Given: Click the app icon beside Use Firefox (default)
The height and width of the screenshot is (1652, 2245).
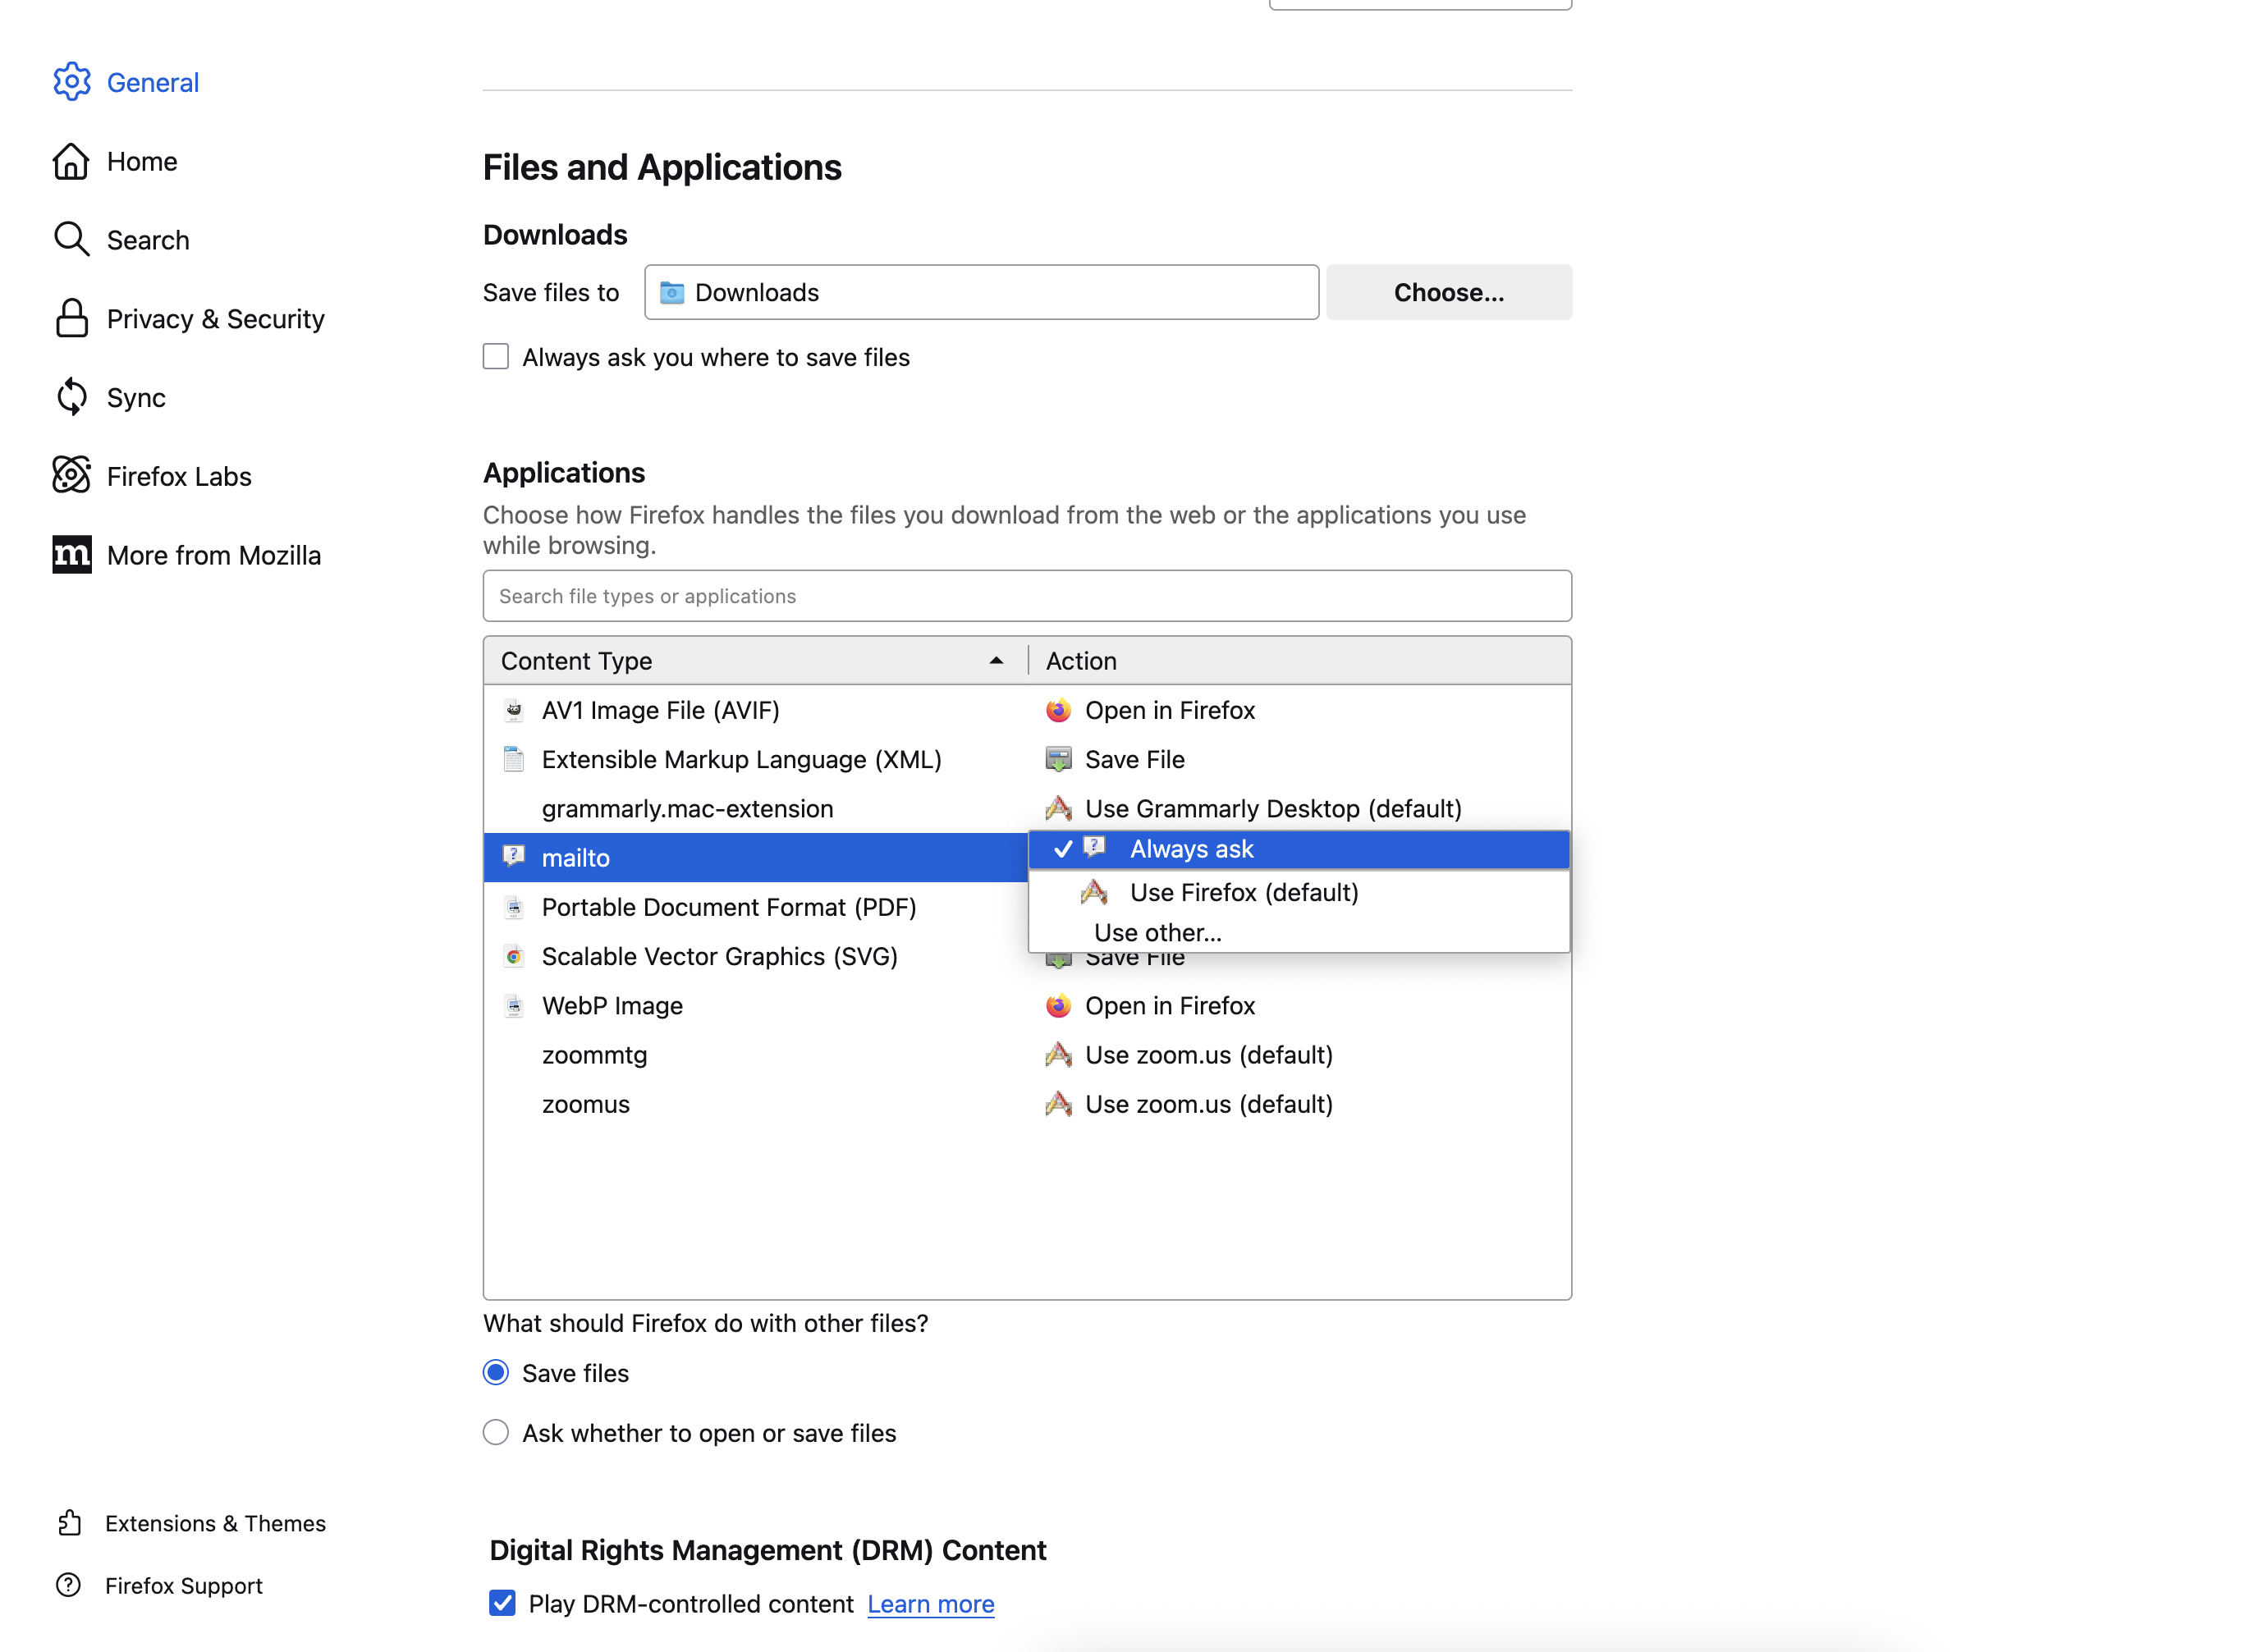Looking at the screenshot, I should 1094,891.
